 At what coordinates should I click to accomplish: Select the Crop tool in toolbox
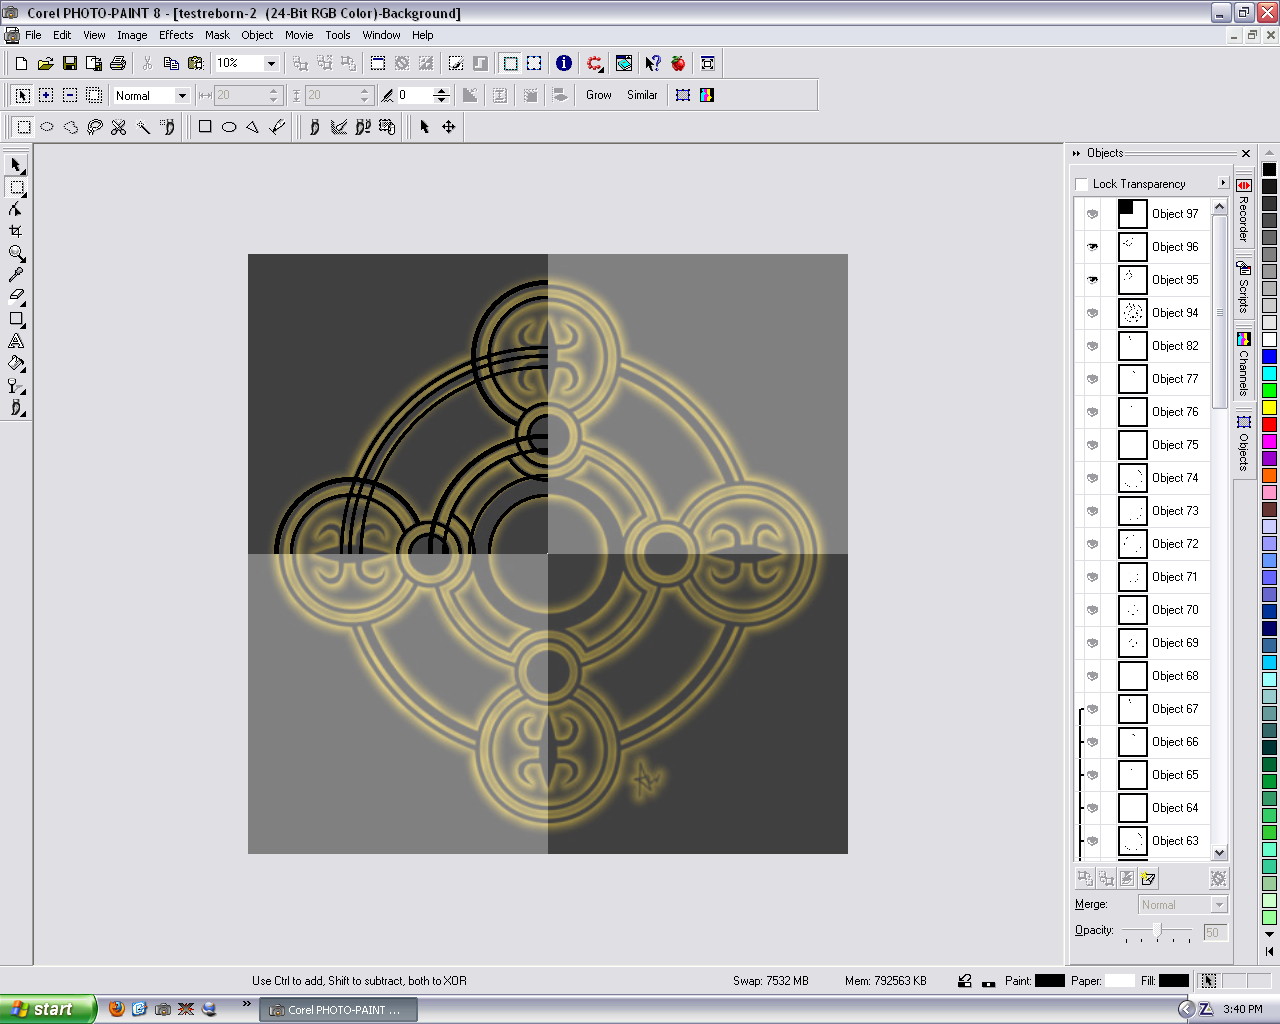click(x=16, y=231)
